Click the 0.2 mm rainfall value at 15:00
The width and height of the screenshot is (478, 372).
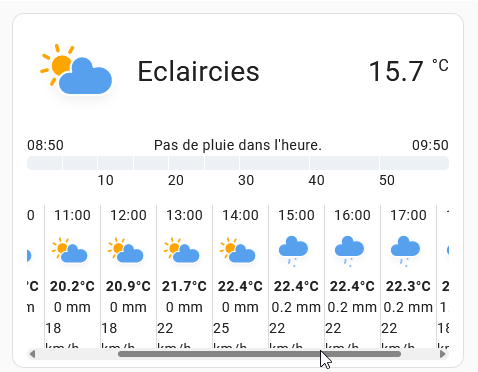click(x=296, y=307)
